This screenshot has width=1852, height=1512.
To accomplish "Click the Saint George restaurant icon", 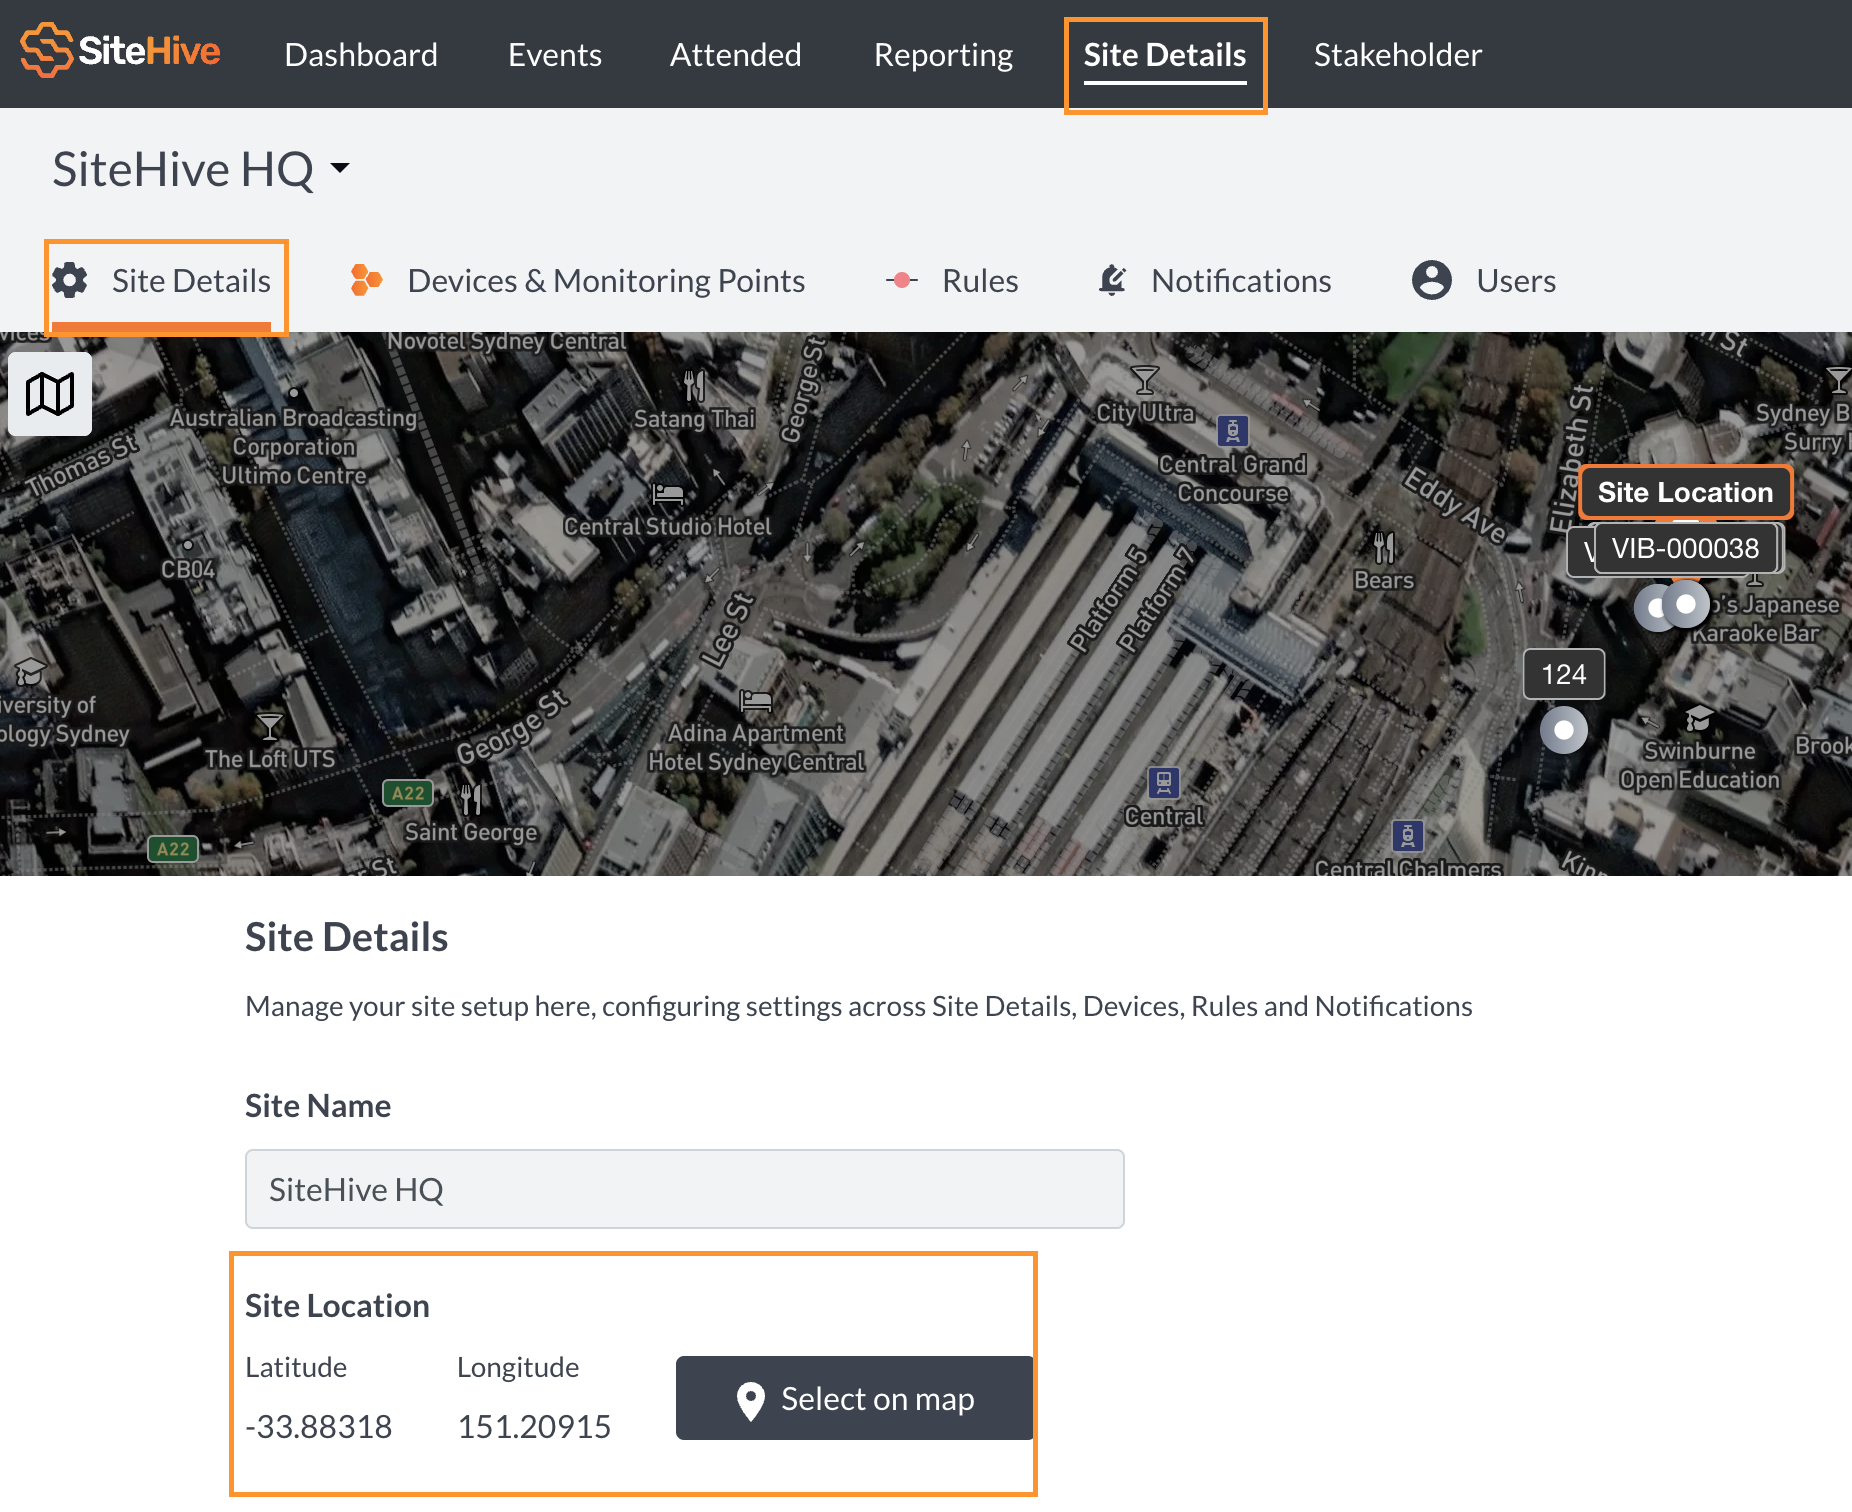I will [471, 799].
